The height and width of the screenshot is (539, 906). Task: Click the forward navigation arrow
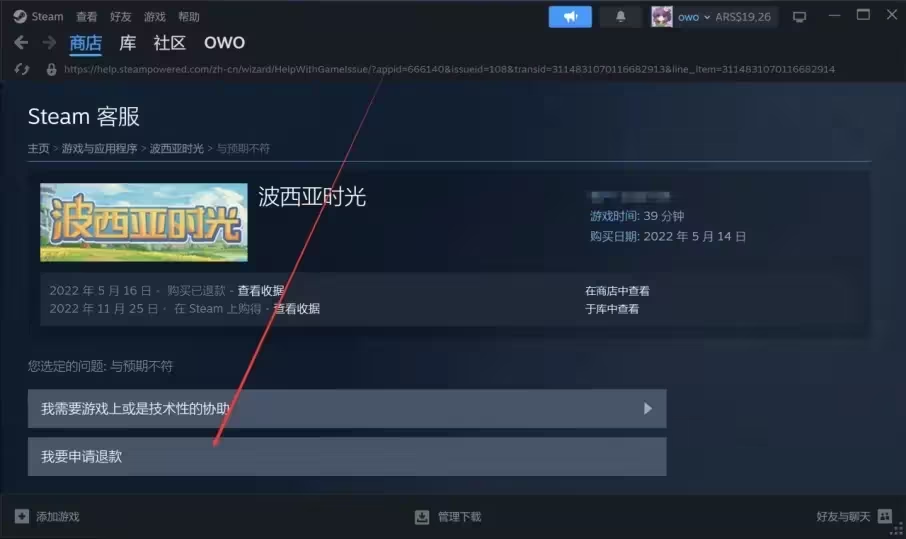(49, 42)
